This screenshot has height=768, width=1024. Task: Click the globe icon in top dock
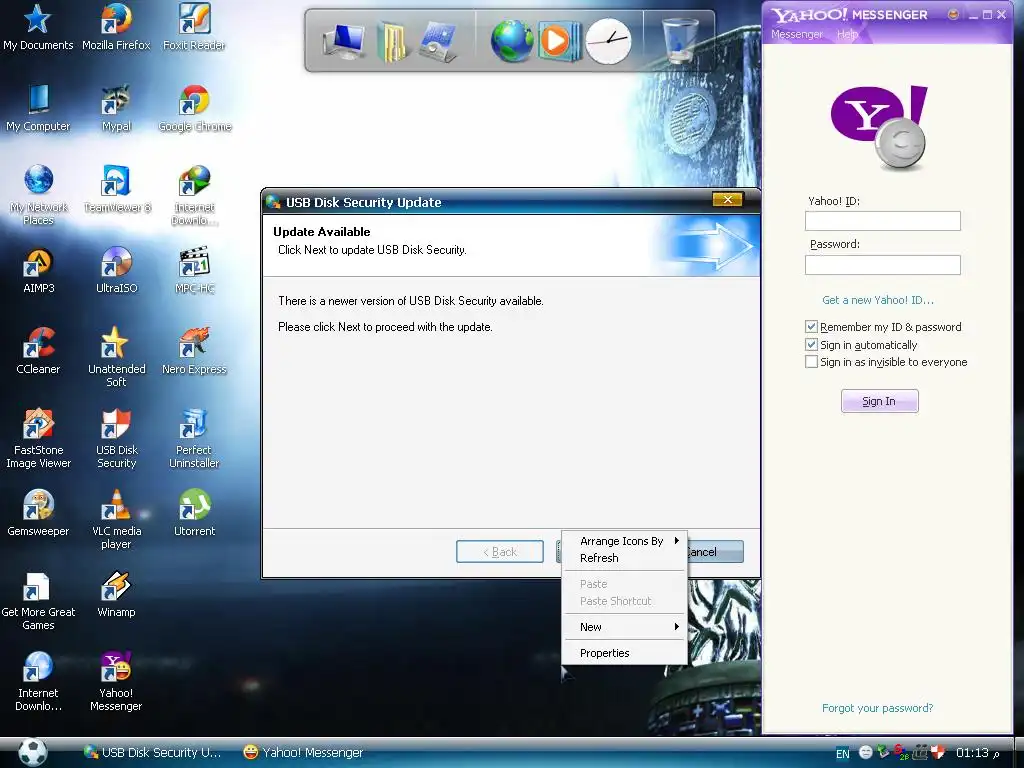click(x=512, y=40)
